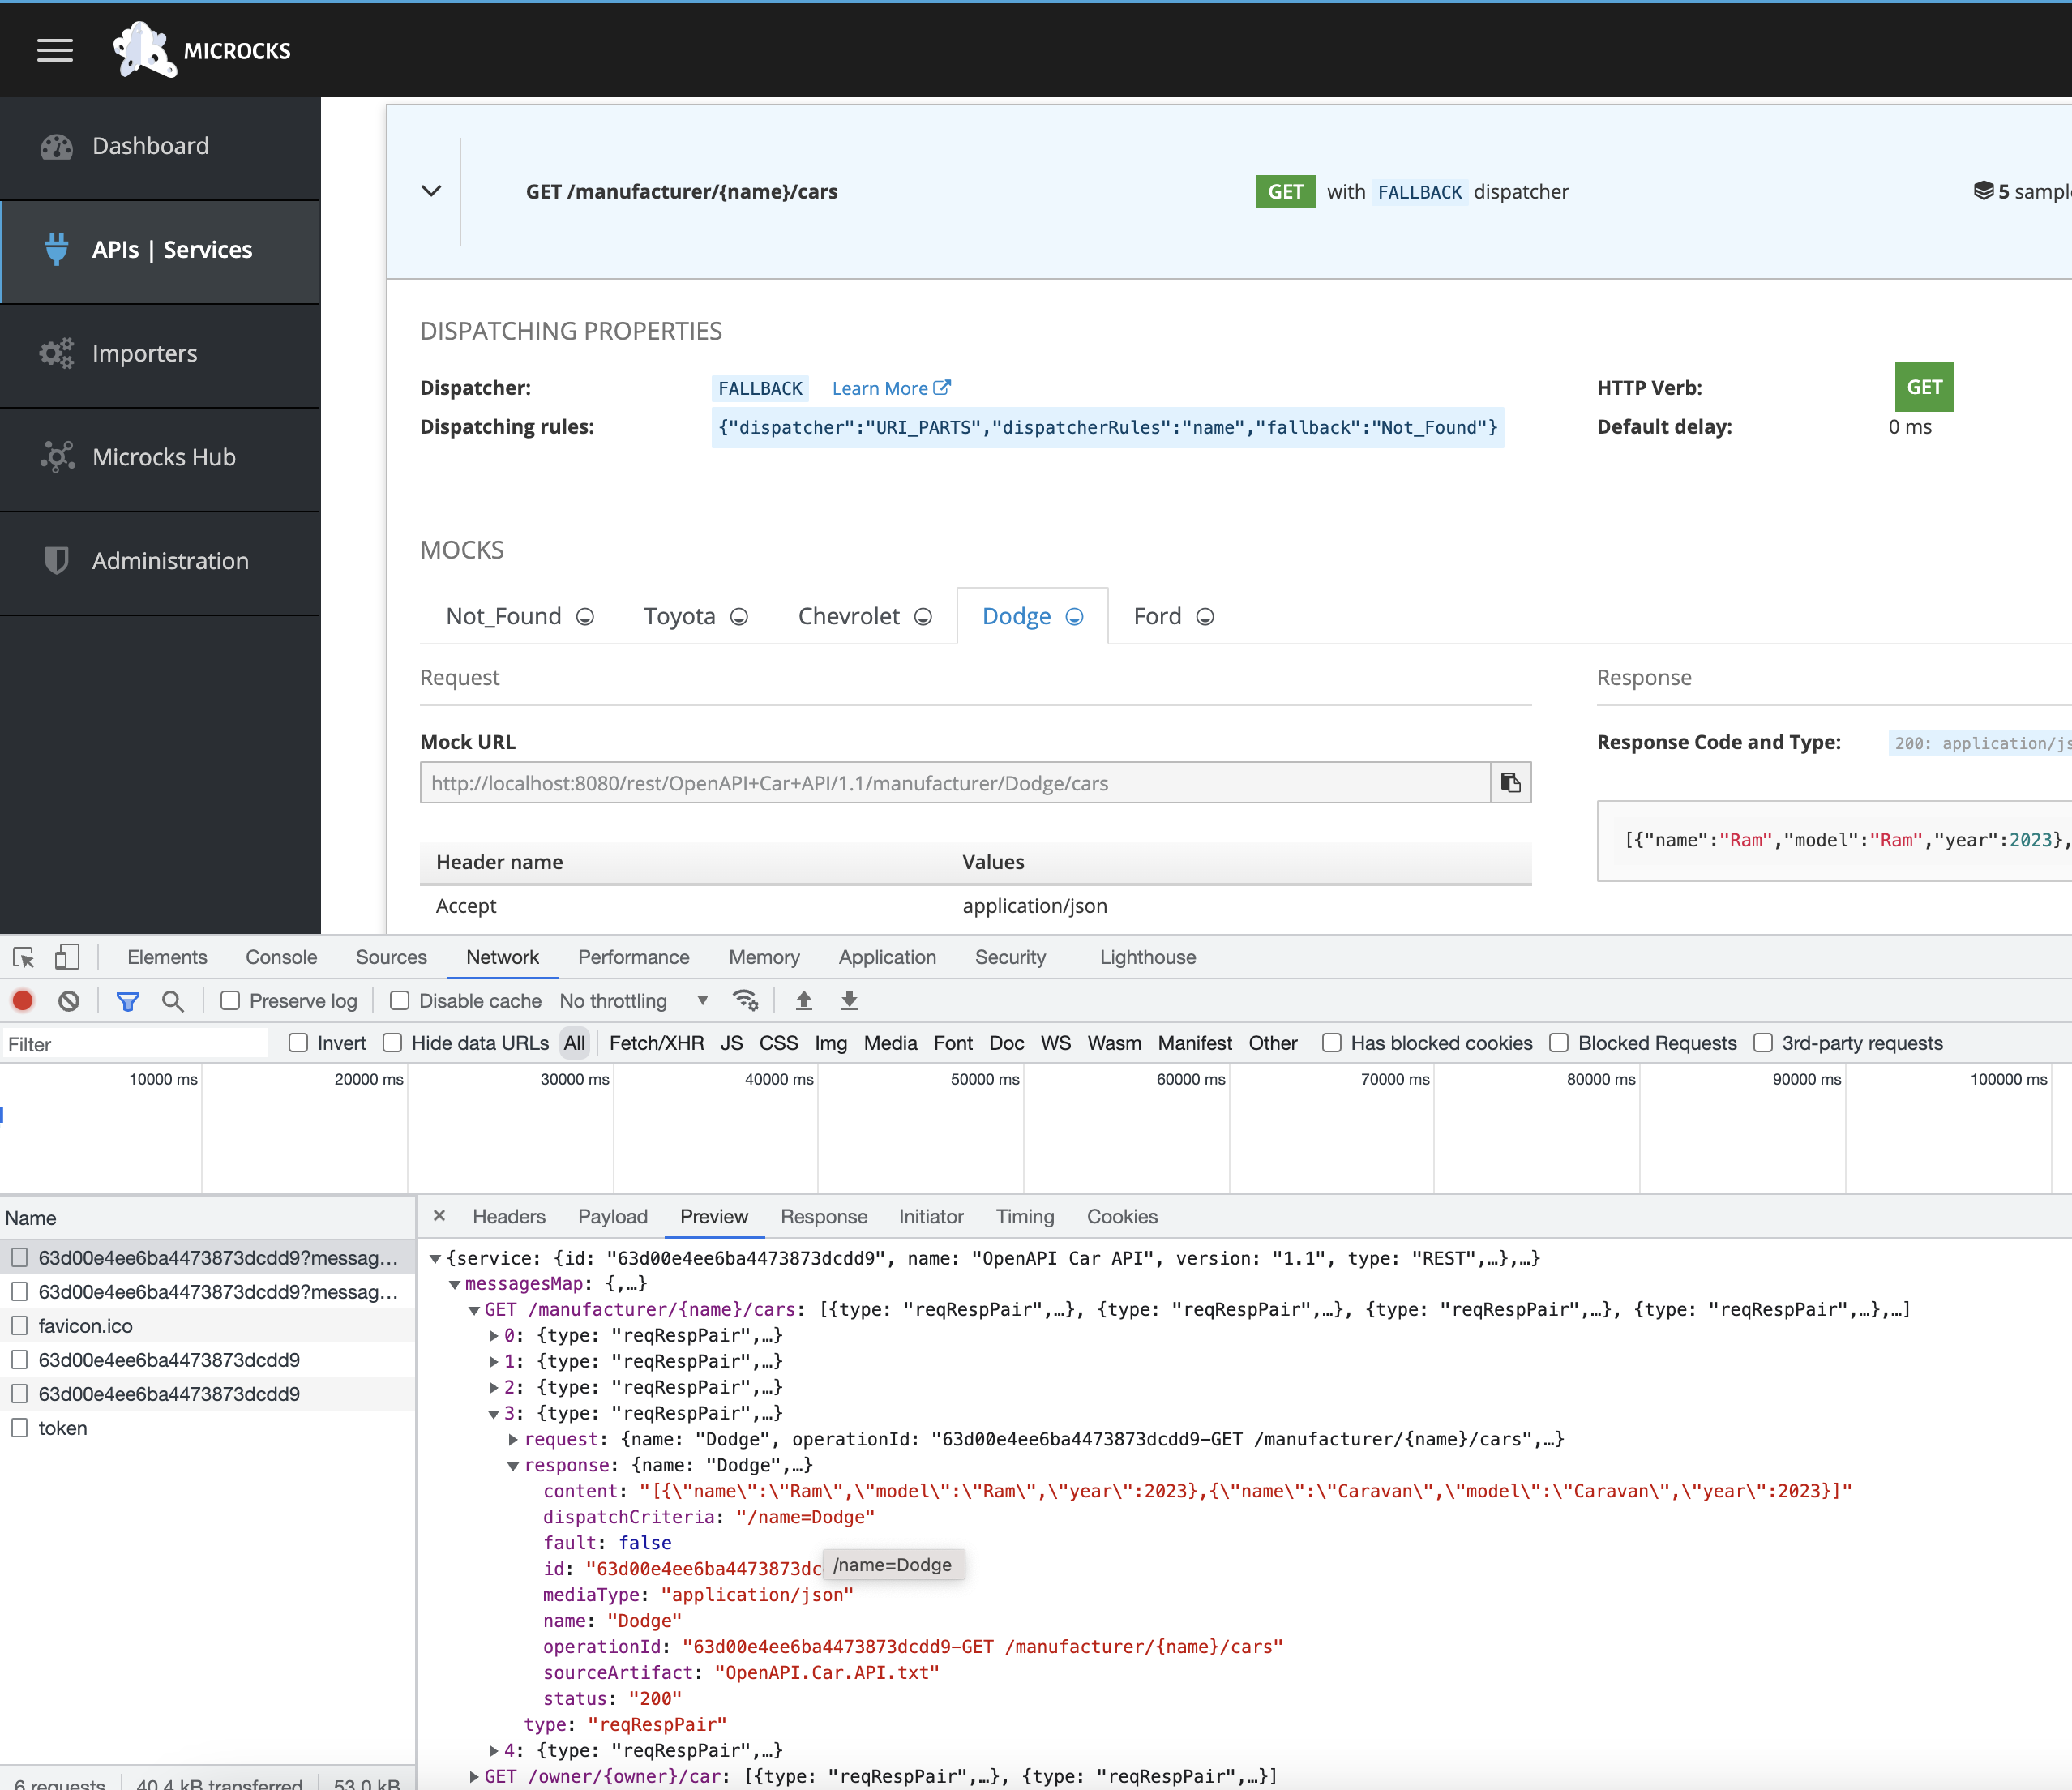
Task: Select Microcks Hub in the sidebar
Action: (163, 457)
